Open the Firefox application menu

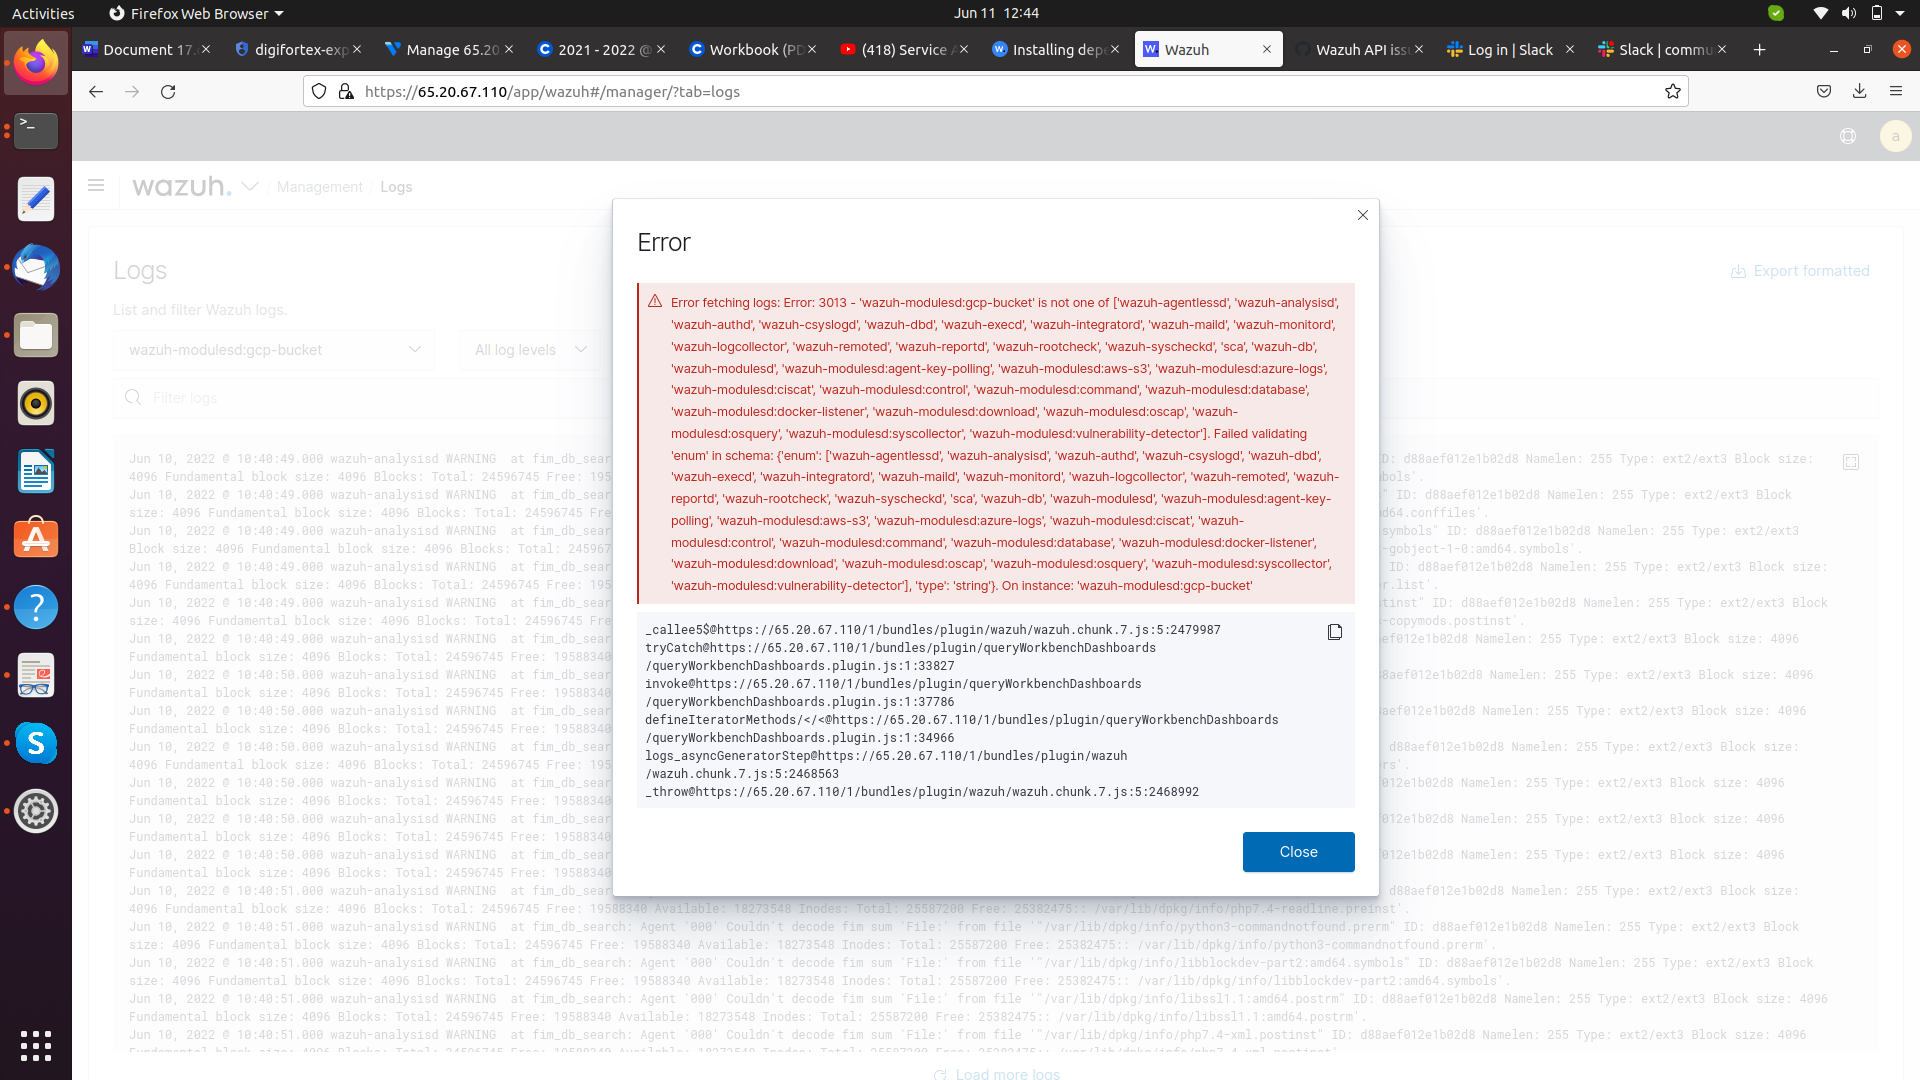(x=1896, y=91)
